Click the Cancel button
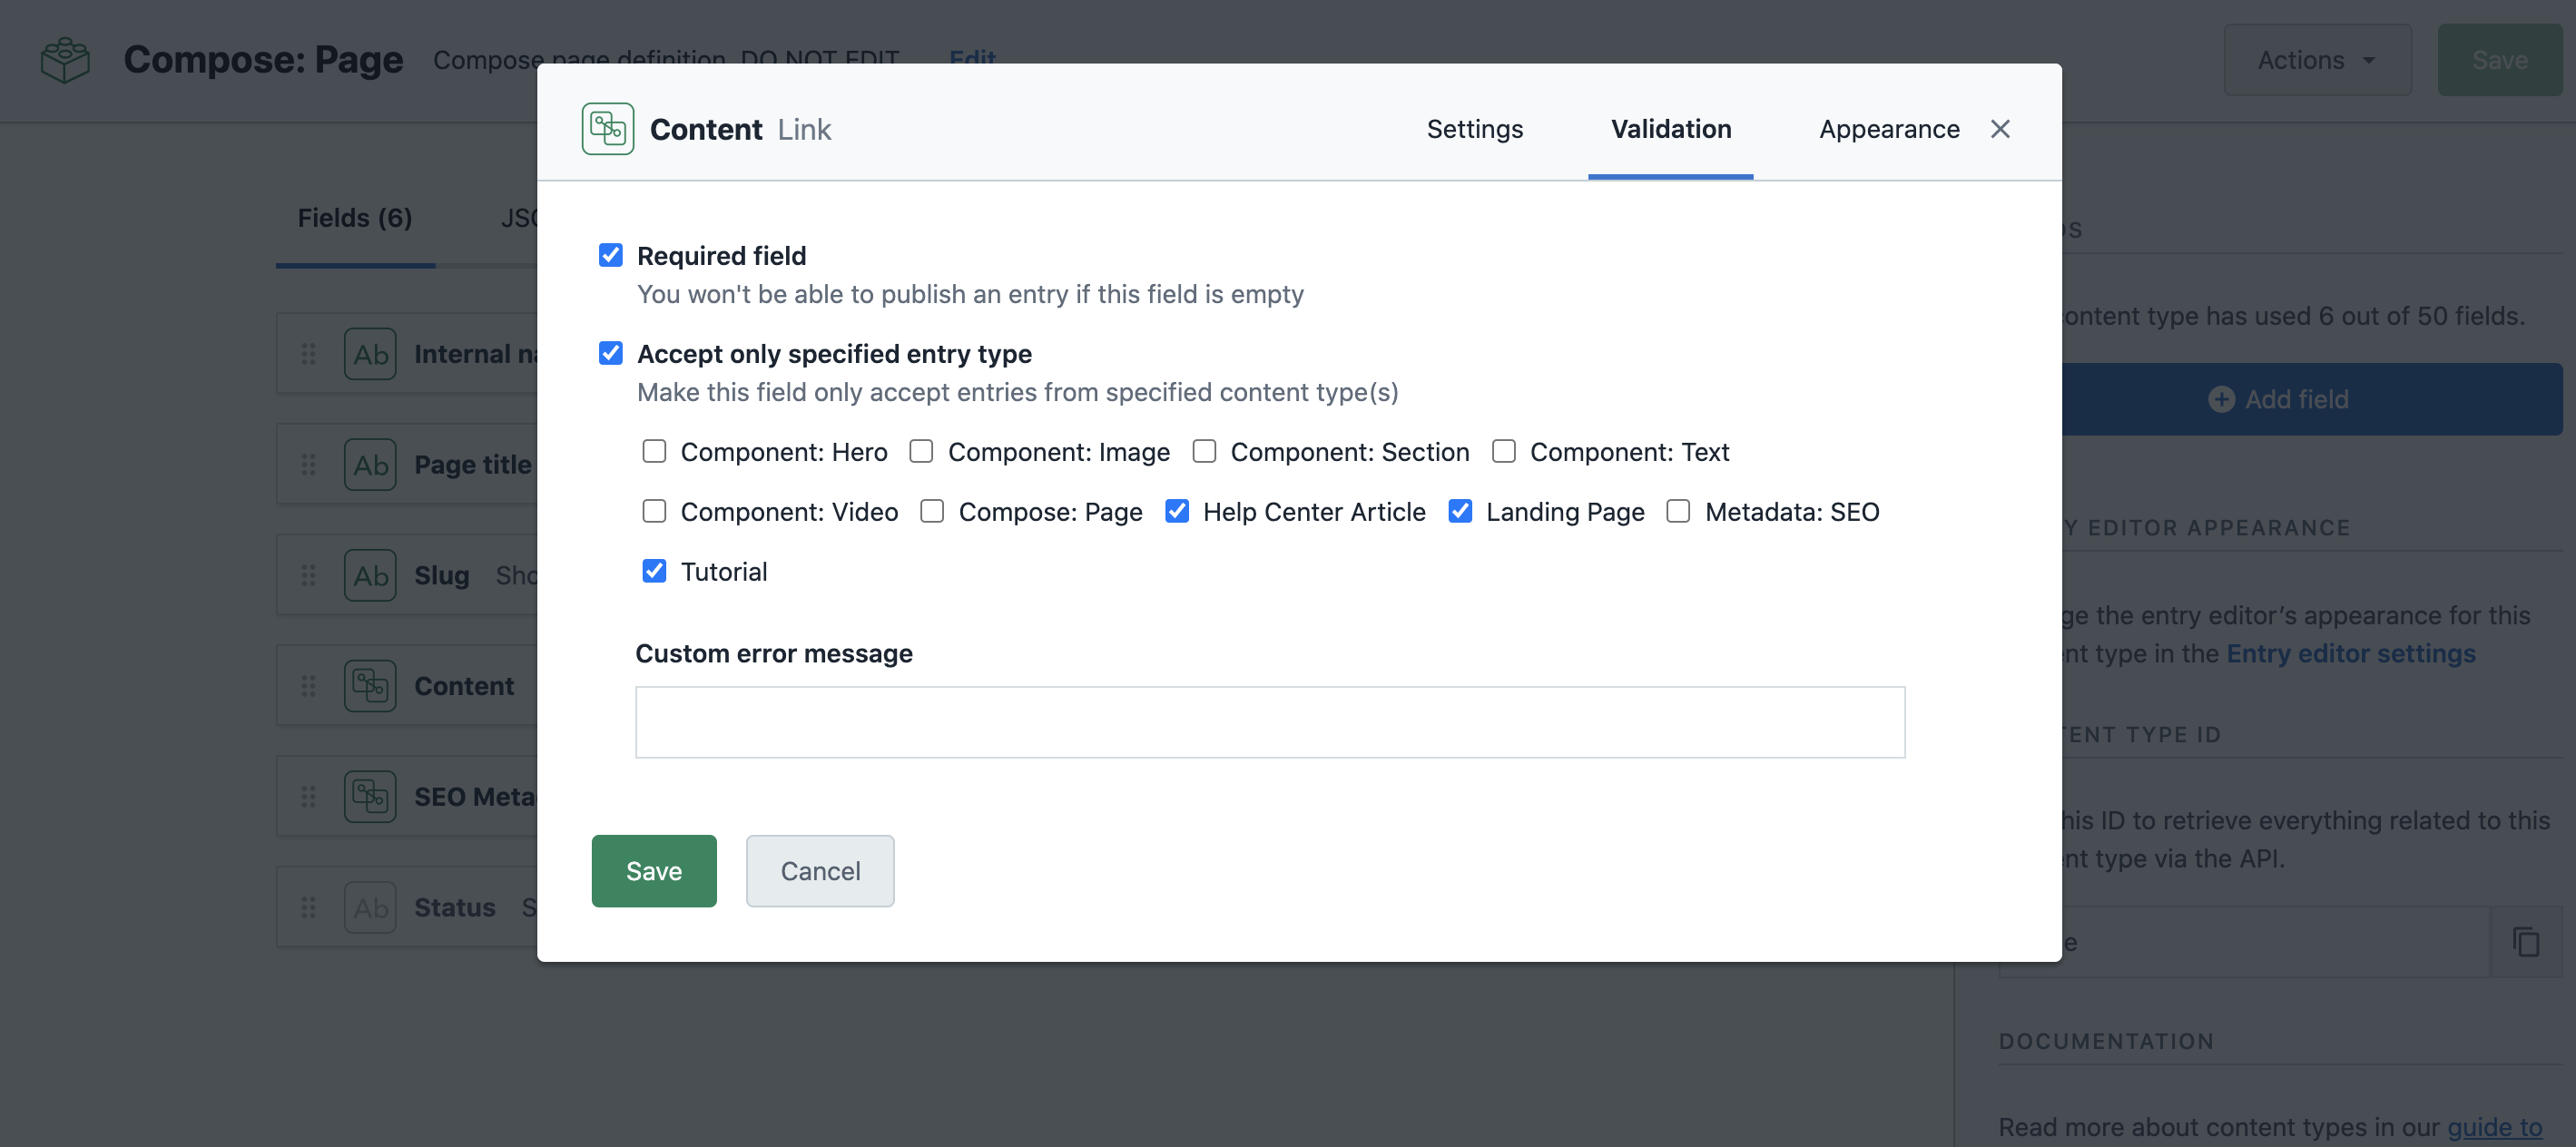2576x1147 pixels. coord(819,871)
